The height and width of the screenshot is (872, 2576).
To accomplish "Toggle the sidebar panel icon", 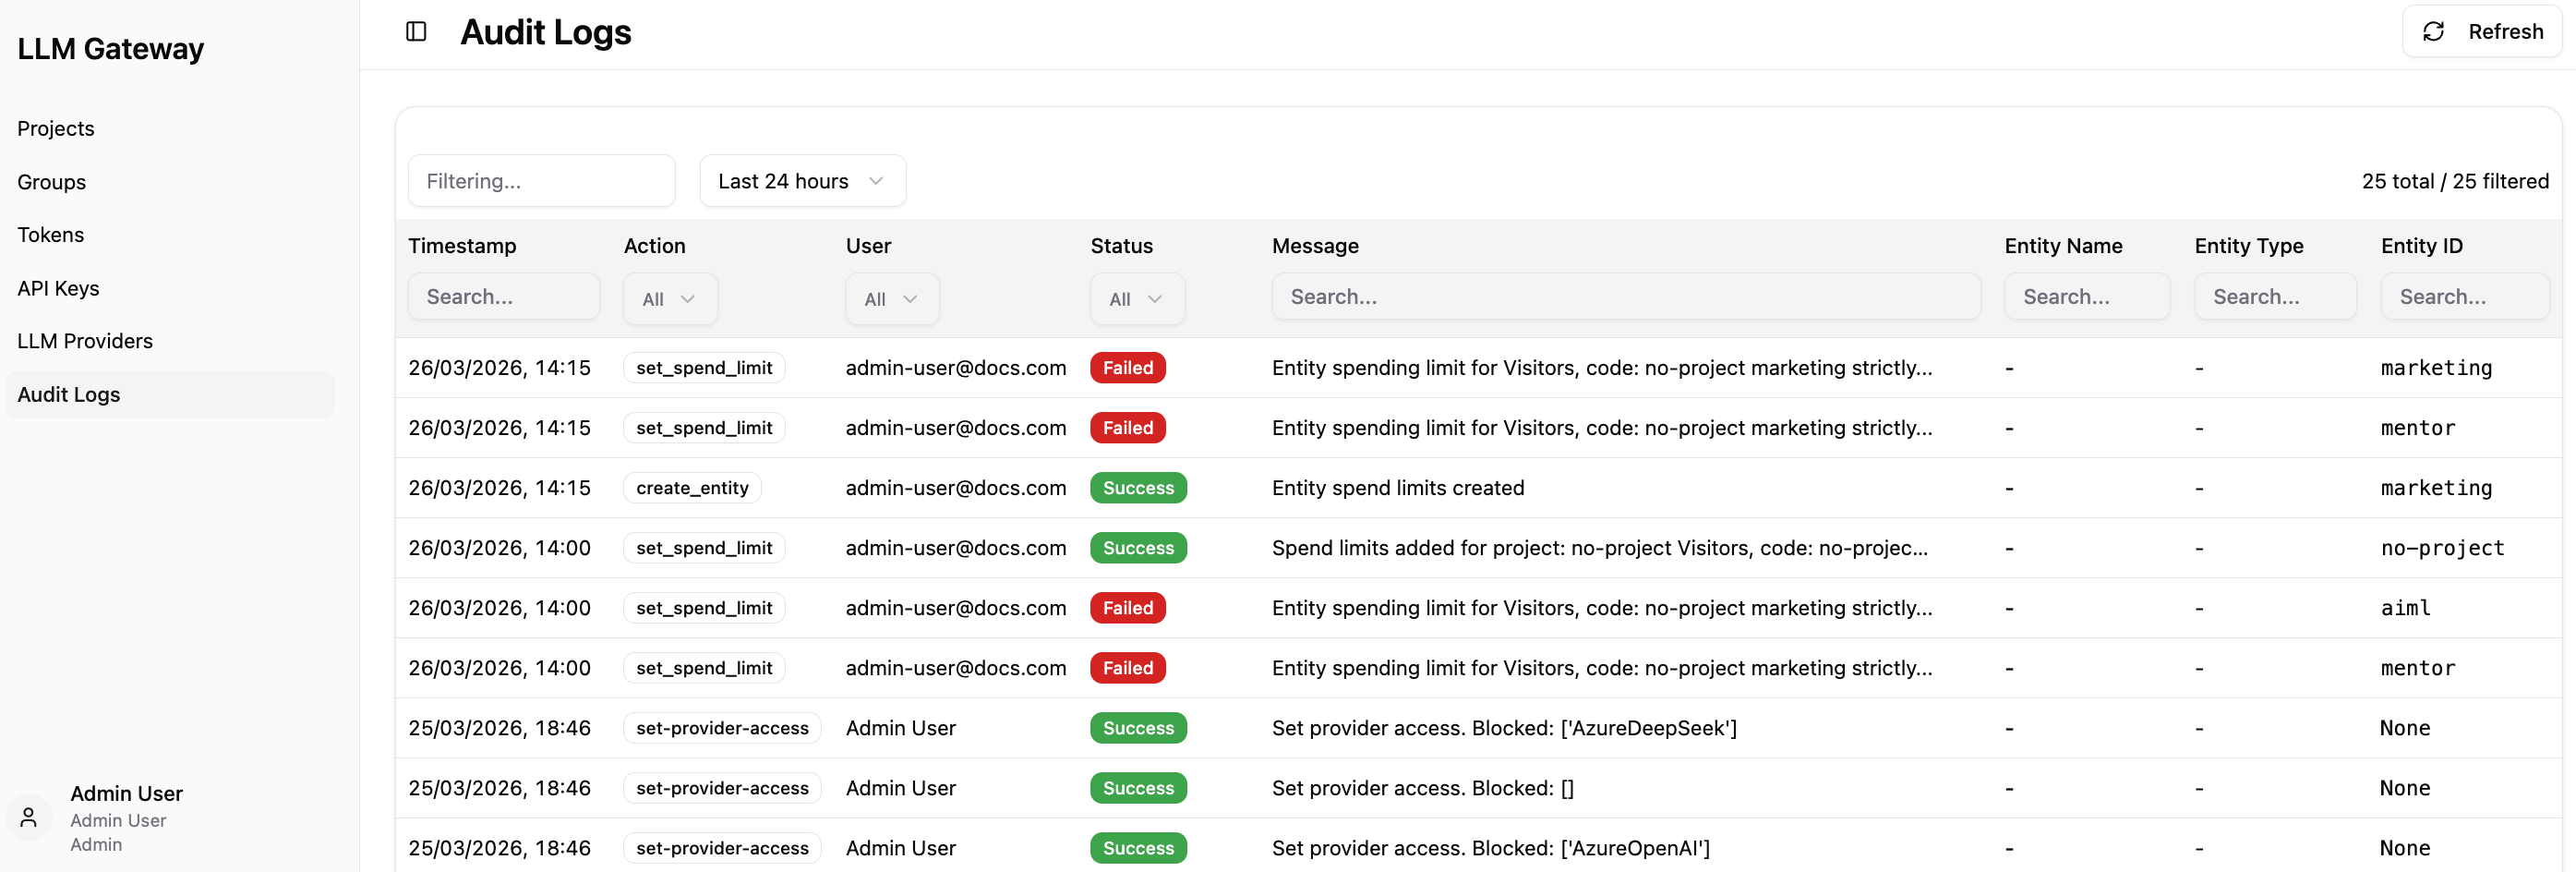I will [416, 32].
